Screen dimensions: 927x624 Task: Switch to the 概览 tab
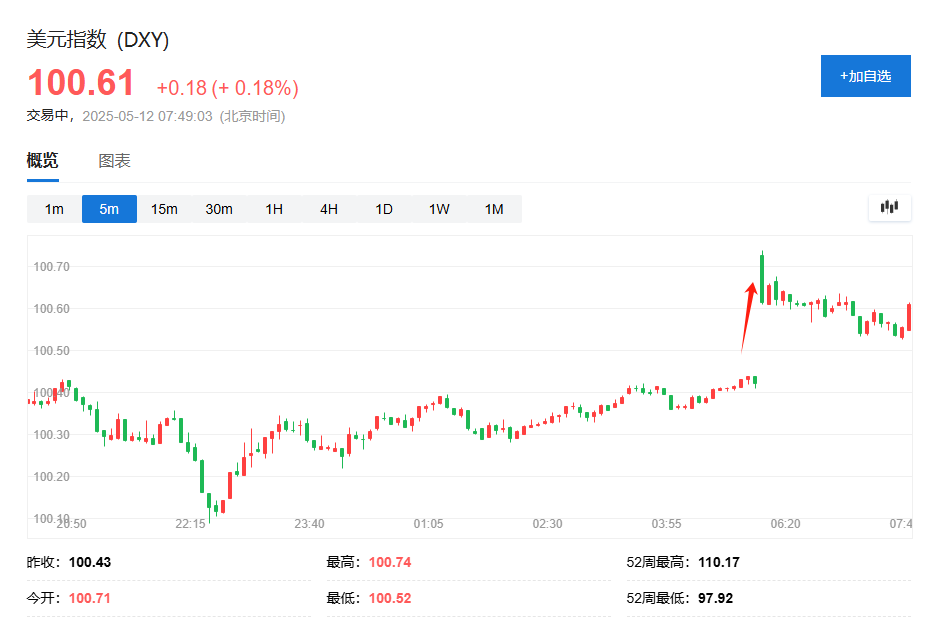42,161
